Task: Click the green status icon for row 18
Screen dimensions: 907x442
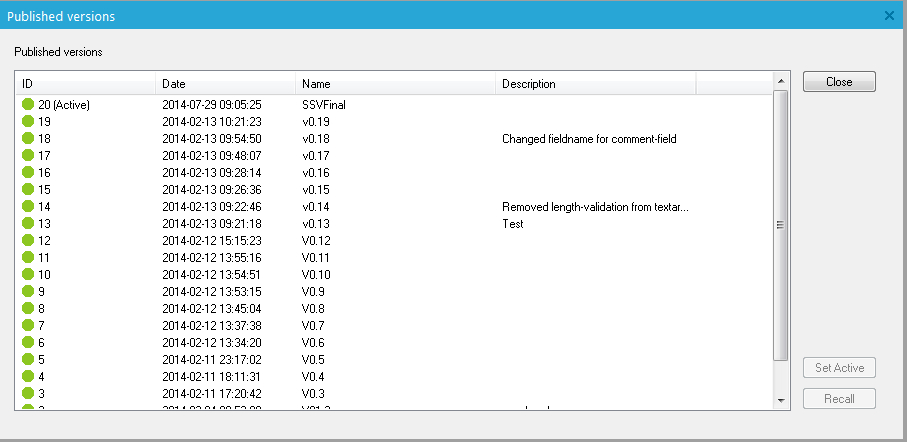Action: [28, 139]
